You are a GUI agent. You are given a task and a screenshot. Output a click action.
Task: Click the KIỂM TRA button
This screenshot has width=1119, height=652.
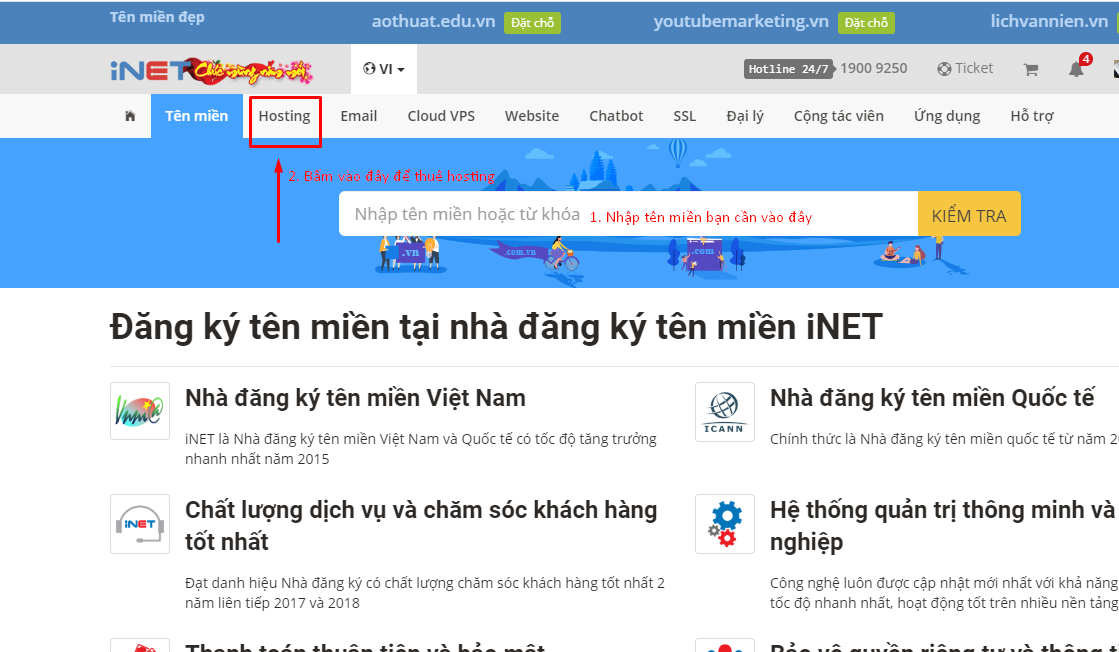pos(969,214)
